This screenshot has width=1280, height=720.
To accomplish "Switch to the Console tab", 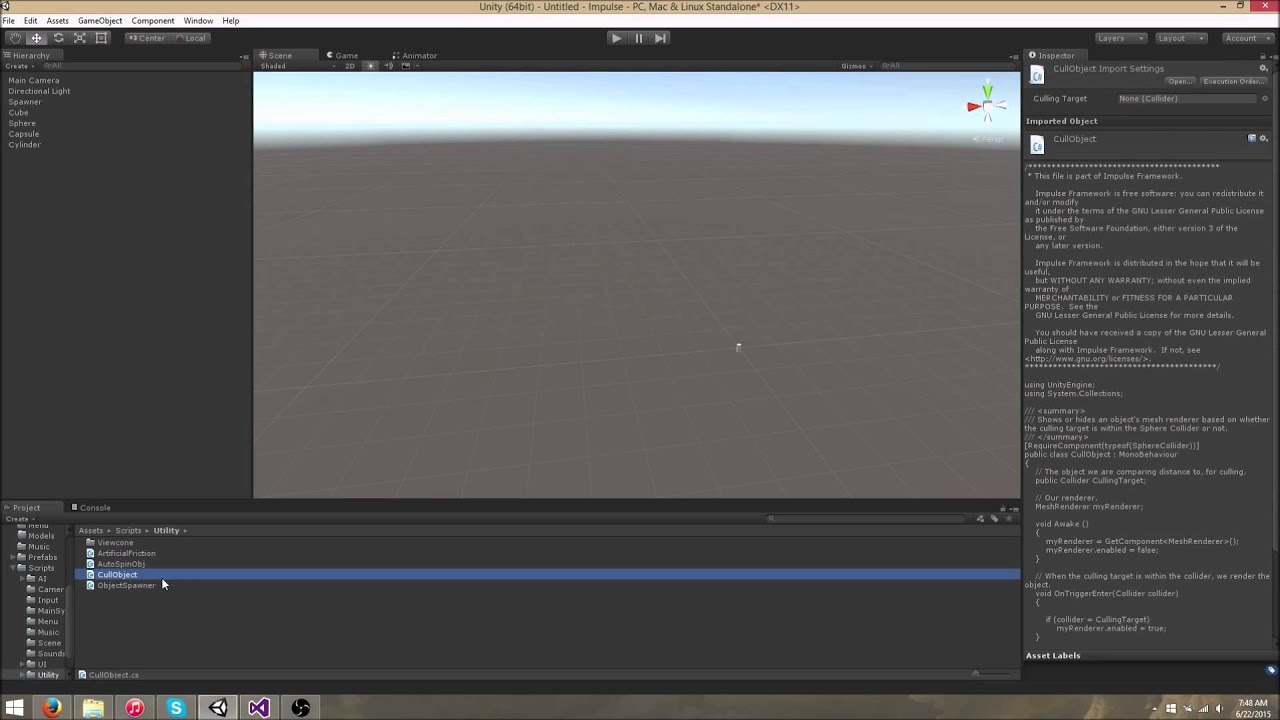I will 90,507.
